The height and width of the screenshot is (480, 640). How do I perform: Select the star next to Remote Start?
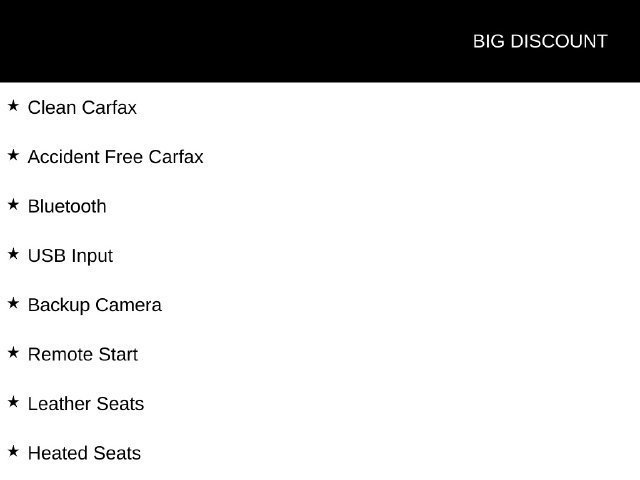tap(13, 353)
